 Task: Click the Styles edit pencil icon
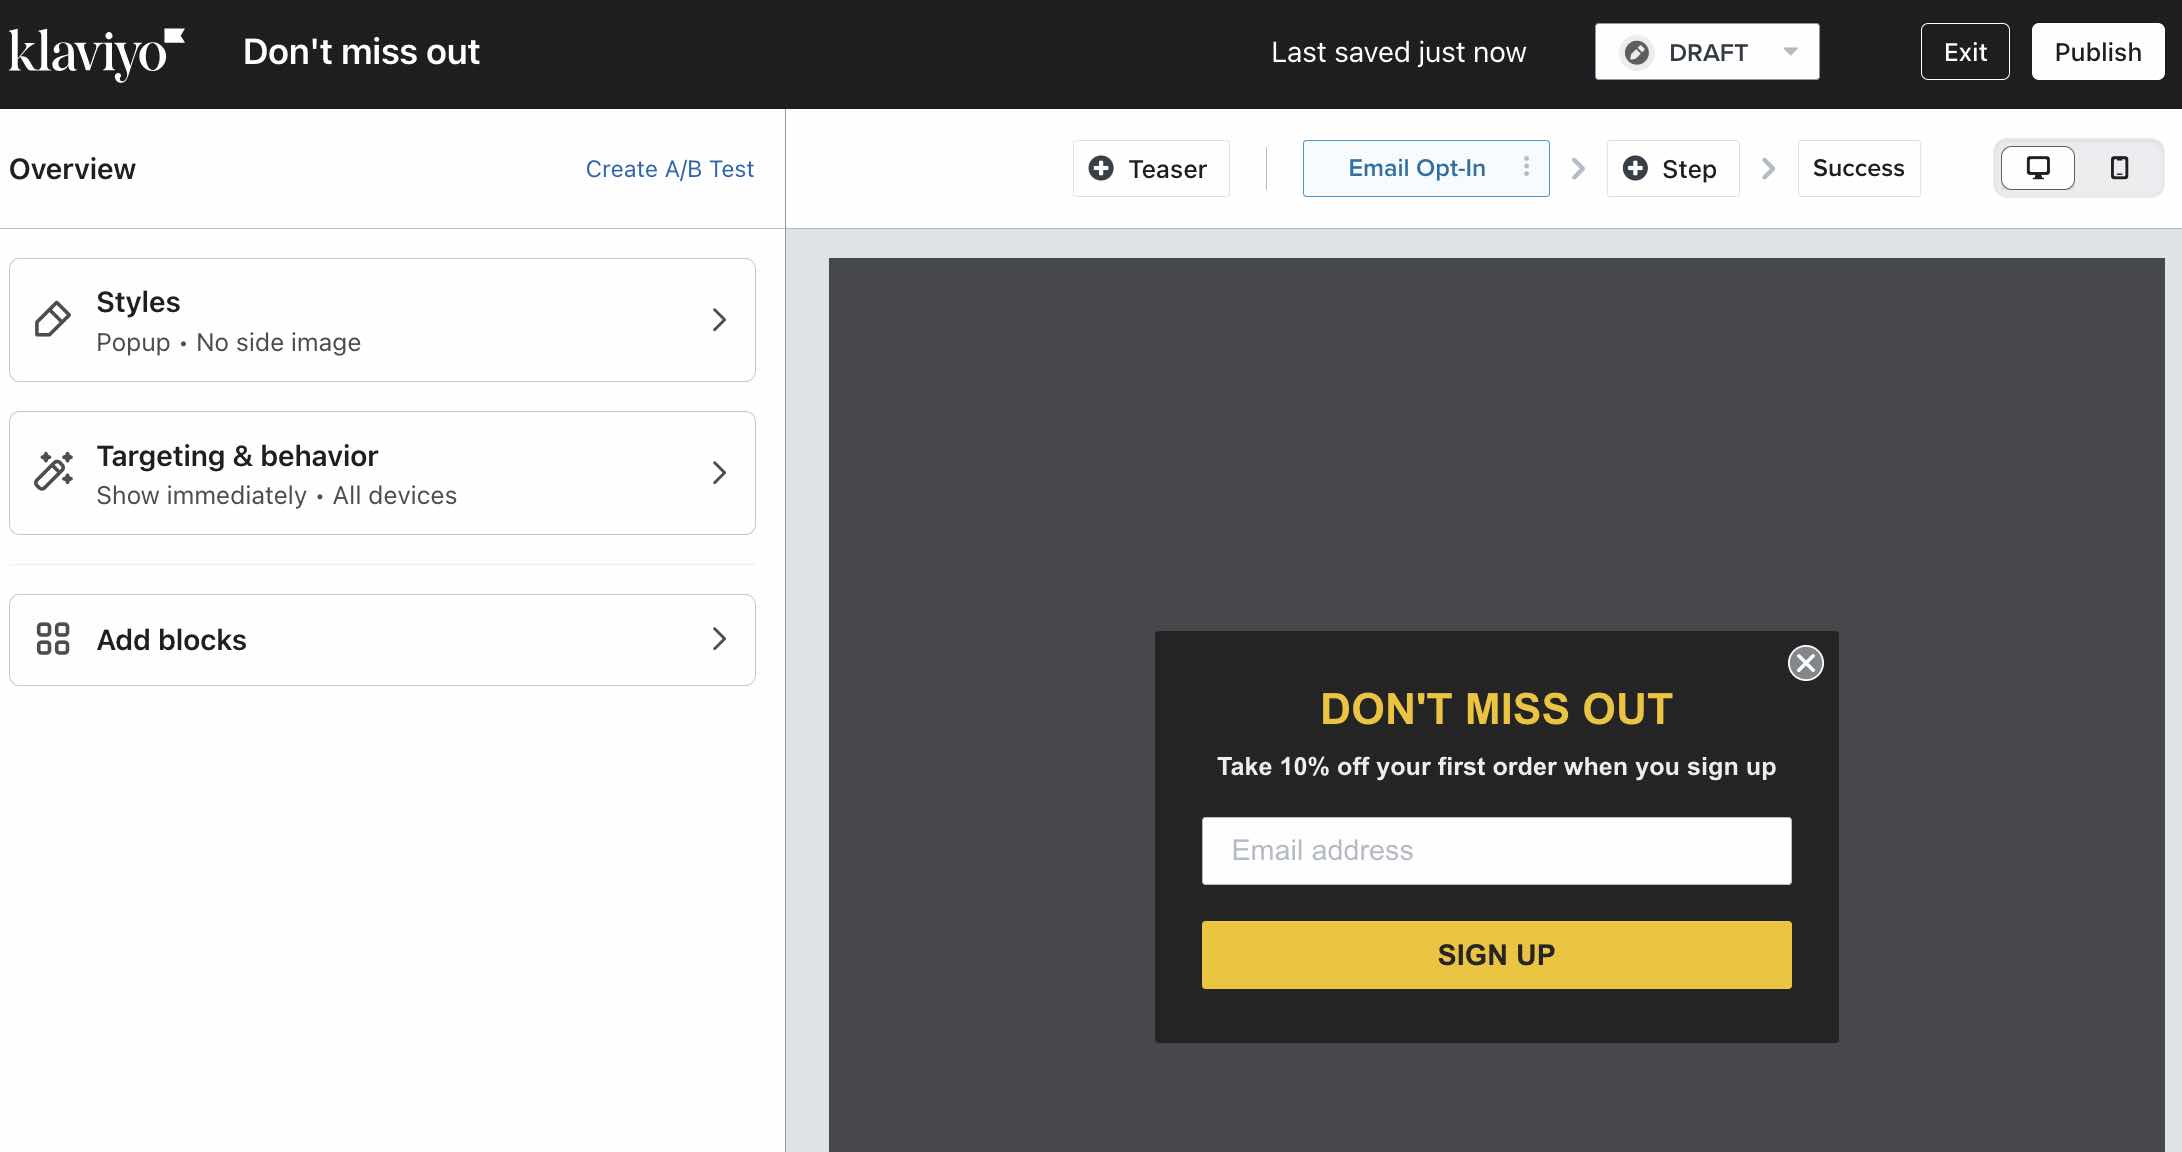52,319
